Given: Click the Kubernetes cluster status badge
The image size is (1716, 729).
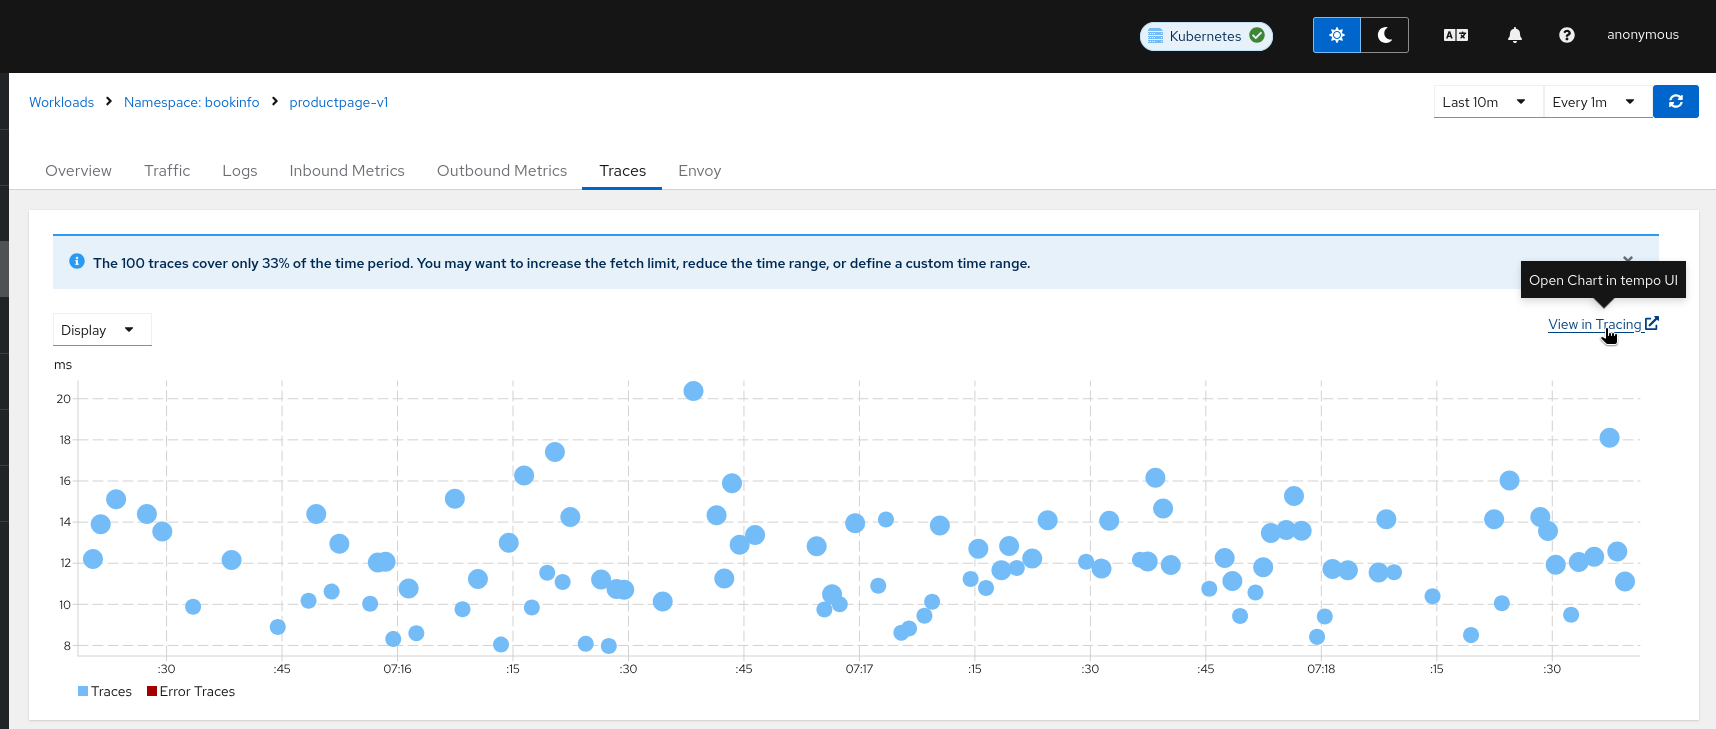Looking at the screenshot, I should 1205,36.
